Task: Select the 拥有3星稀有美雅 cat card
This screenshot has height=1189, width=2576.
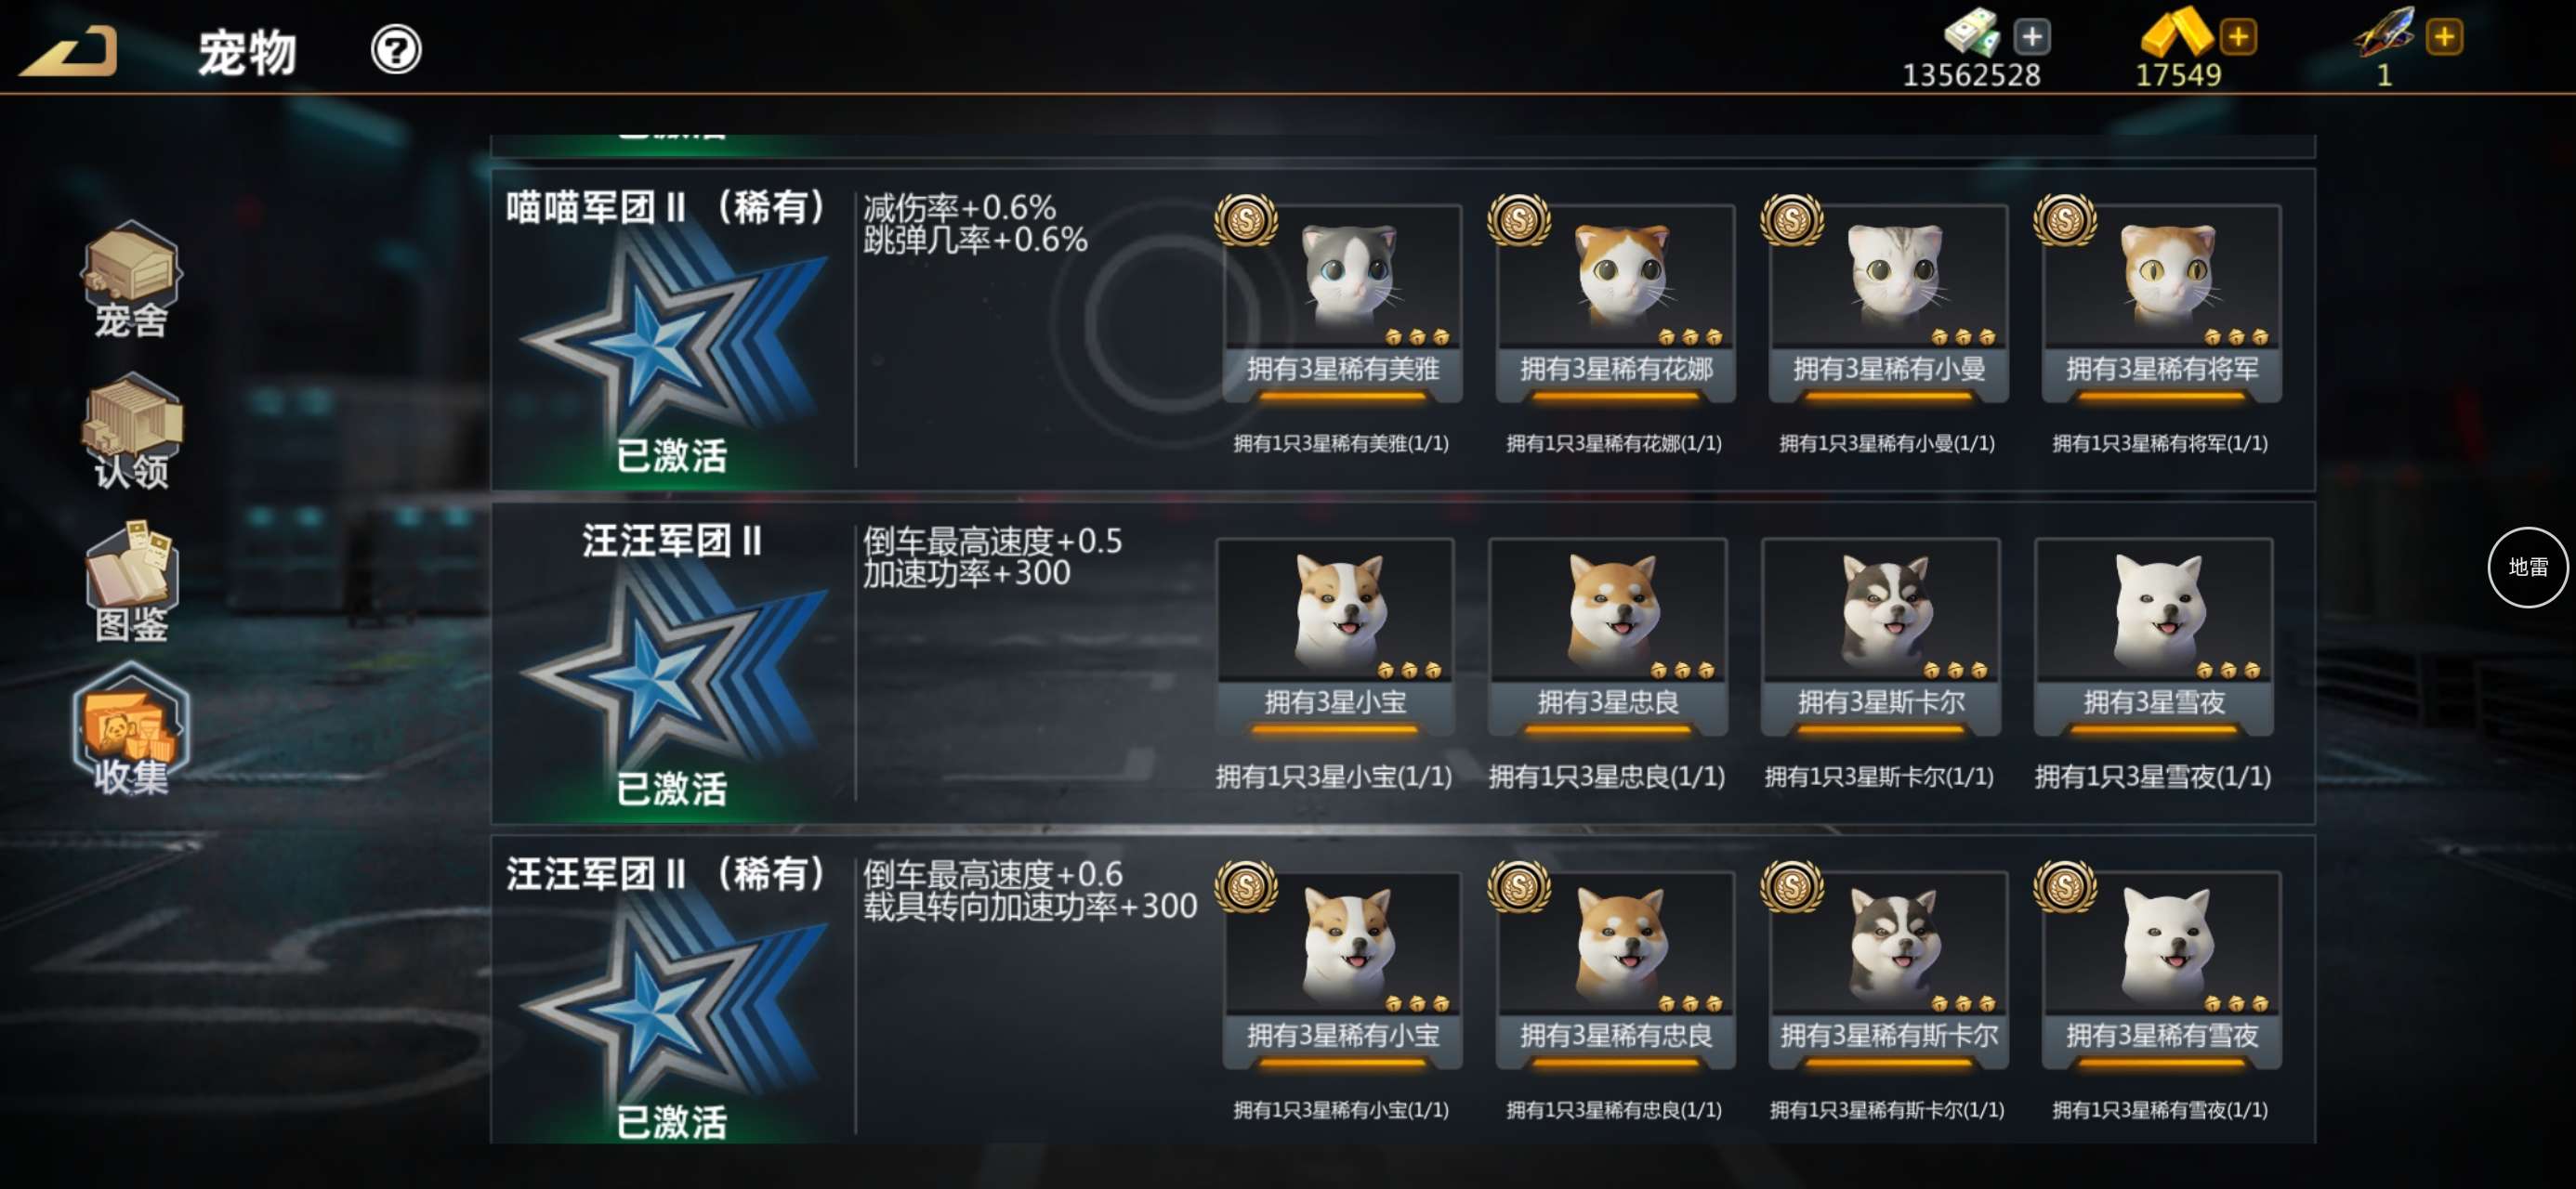Action: 1342,303
